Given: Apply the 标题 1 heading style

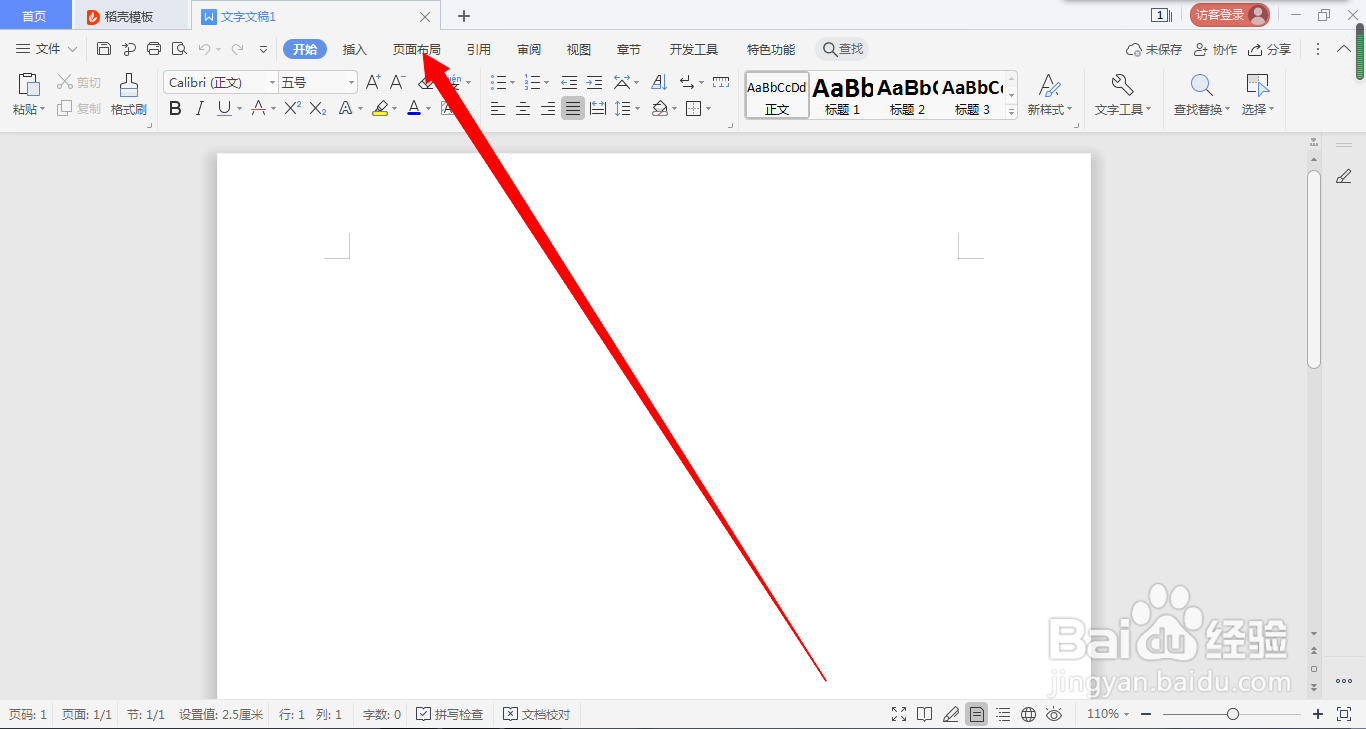Looking at the screenshot, I should tap(843, 95).
